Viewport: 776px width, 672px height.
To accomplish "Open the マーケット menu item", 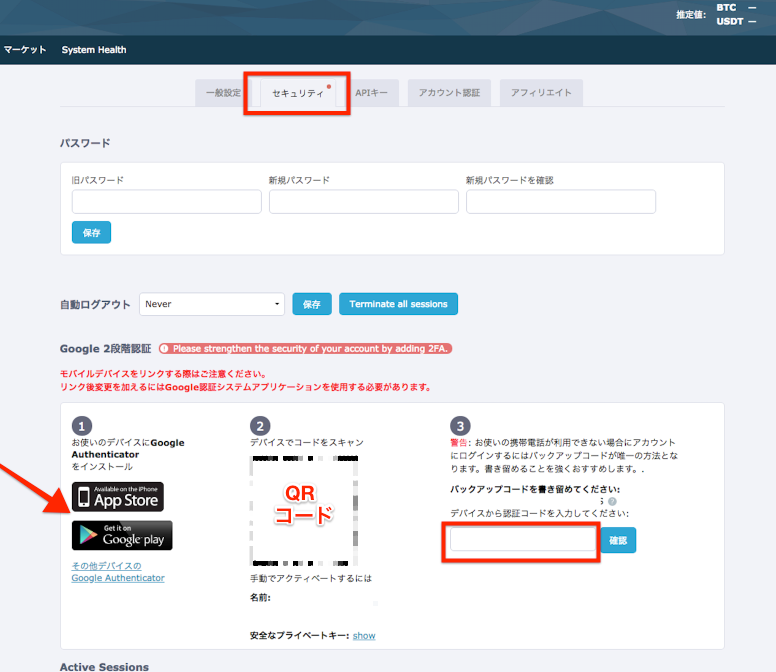I will tap(25, 49).
